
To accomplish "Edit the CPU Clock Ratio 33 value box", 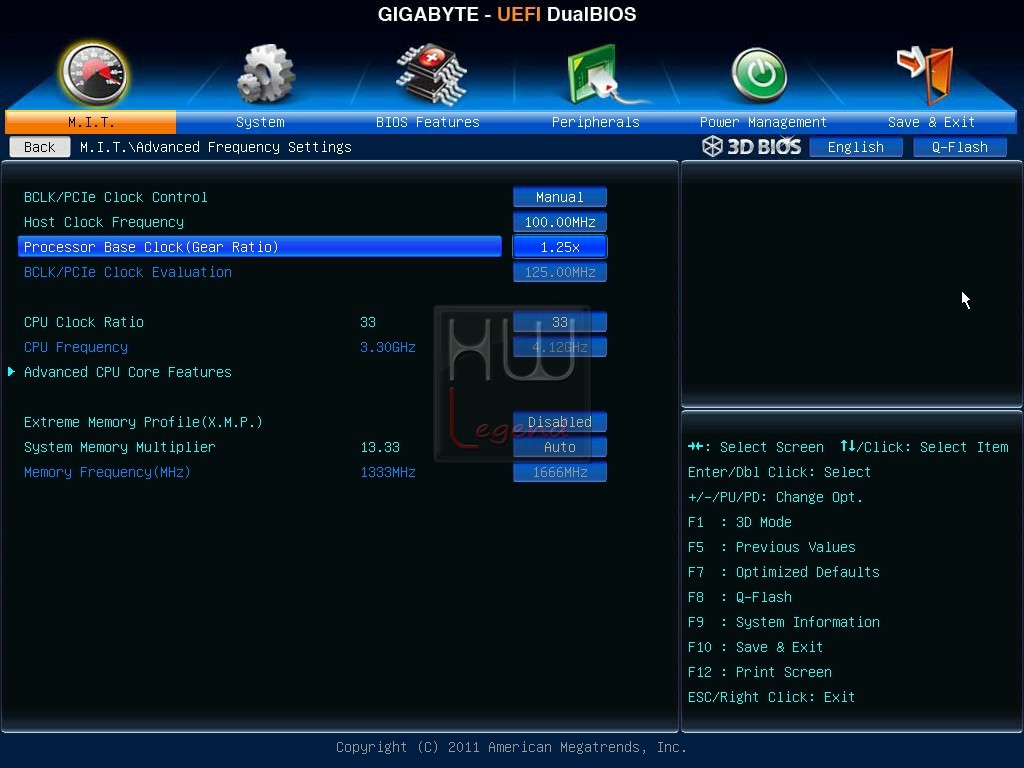I will [x=560, y=322].
